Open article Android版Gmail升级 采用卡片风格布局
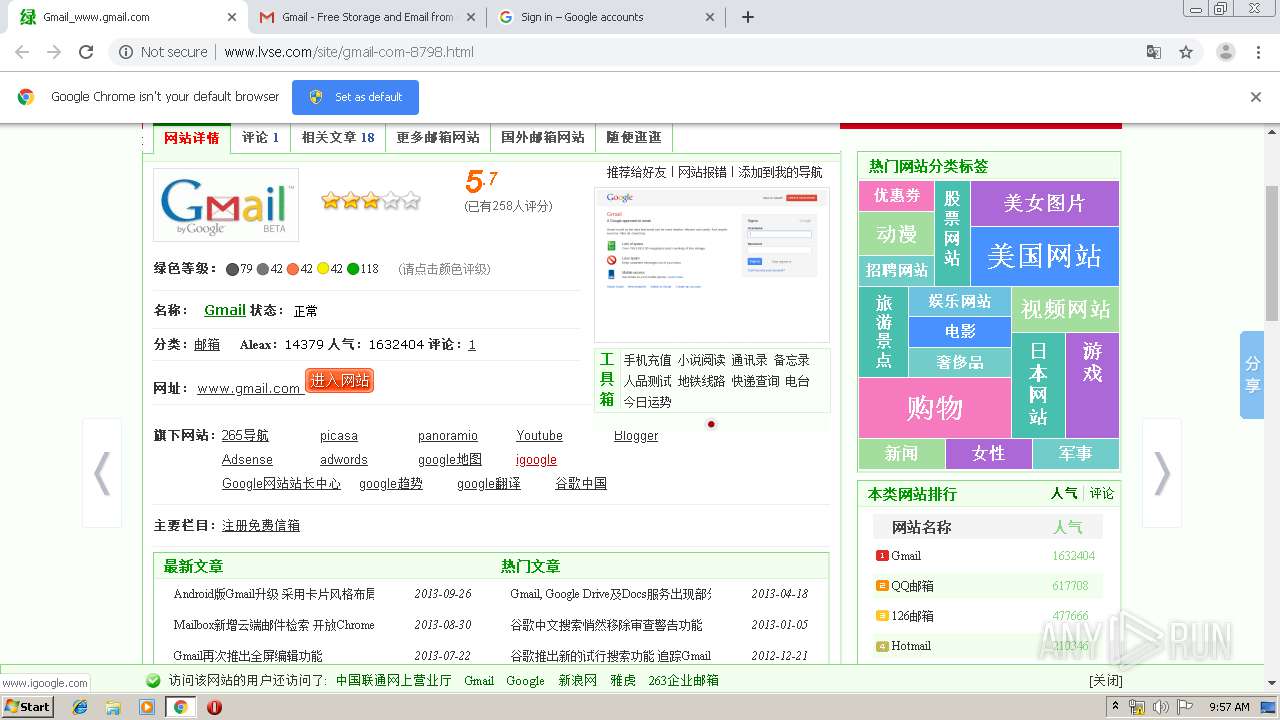Viewport: 1280px width, 720px height. (x=274, y=594)
